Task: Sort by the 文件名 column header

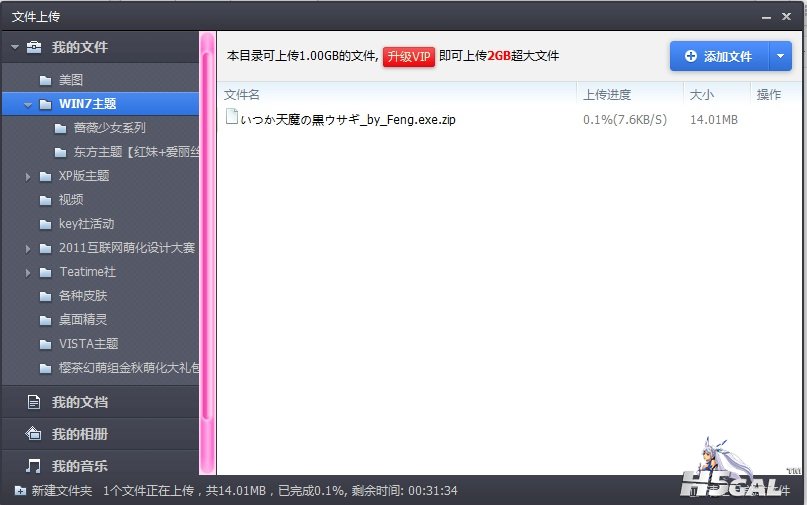Action: pos(242,95)
